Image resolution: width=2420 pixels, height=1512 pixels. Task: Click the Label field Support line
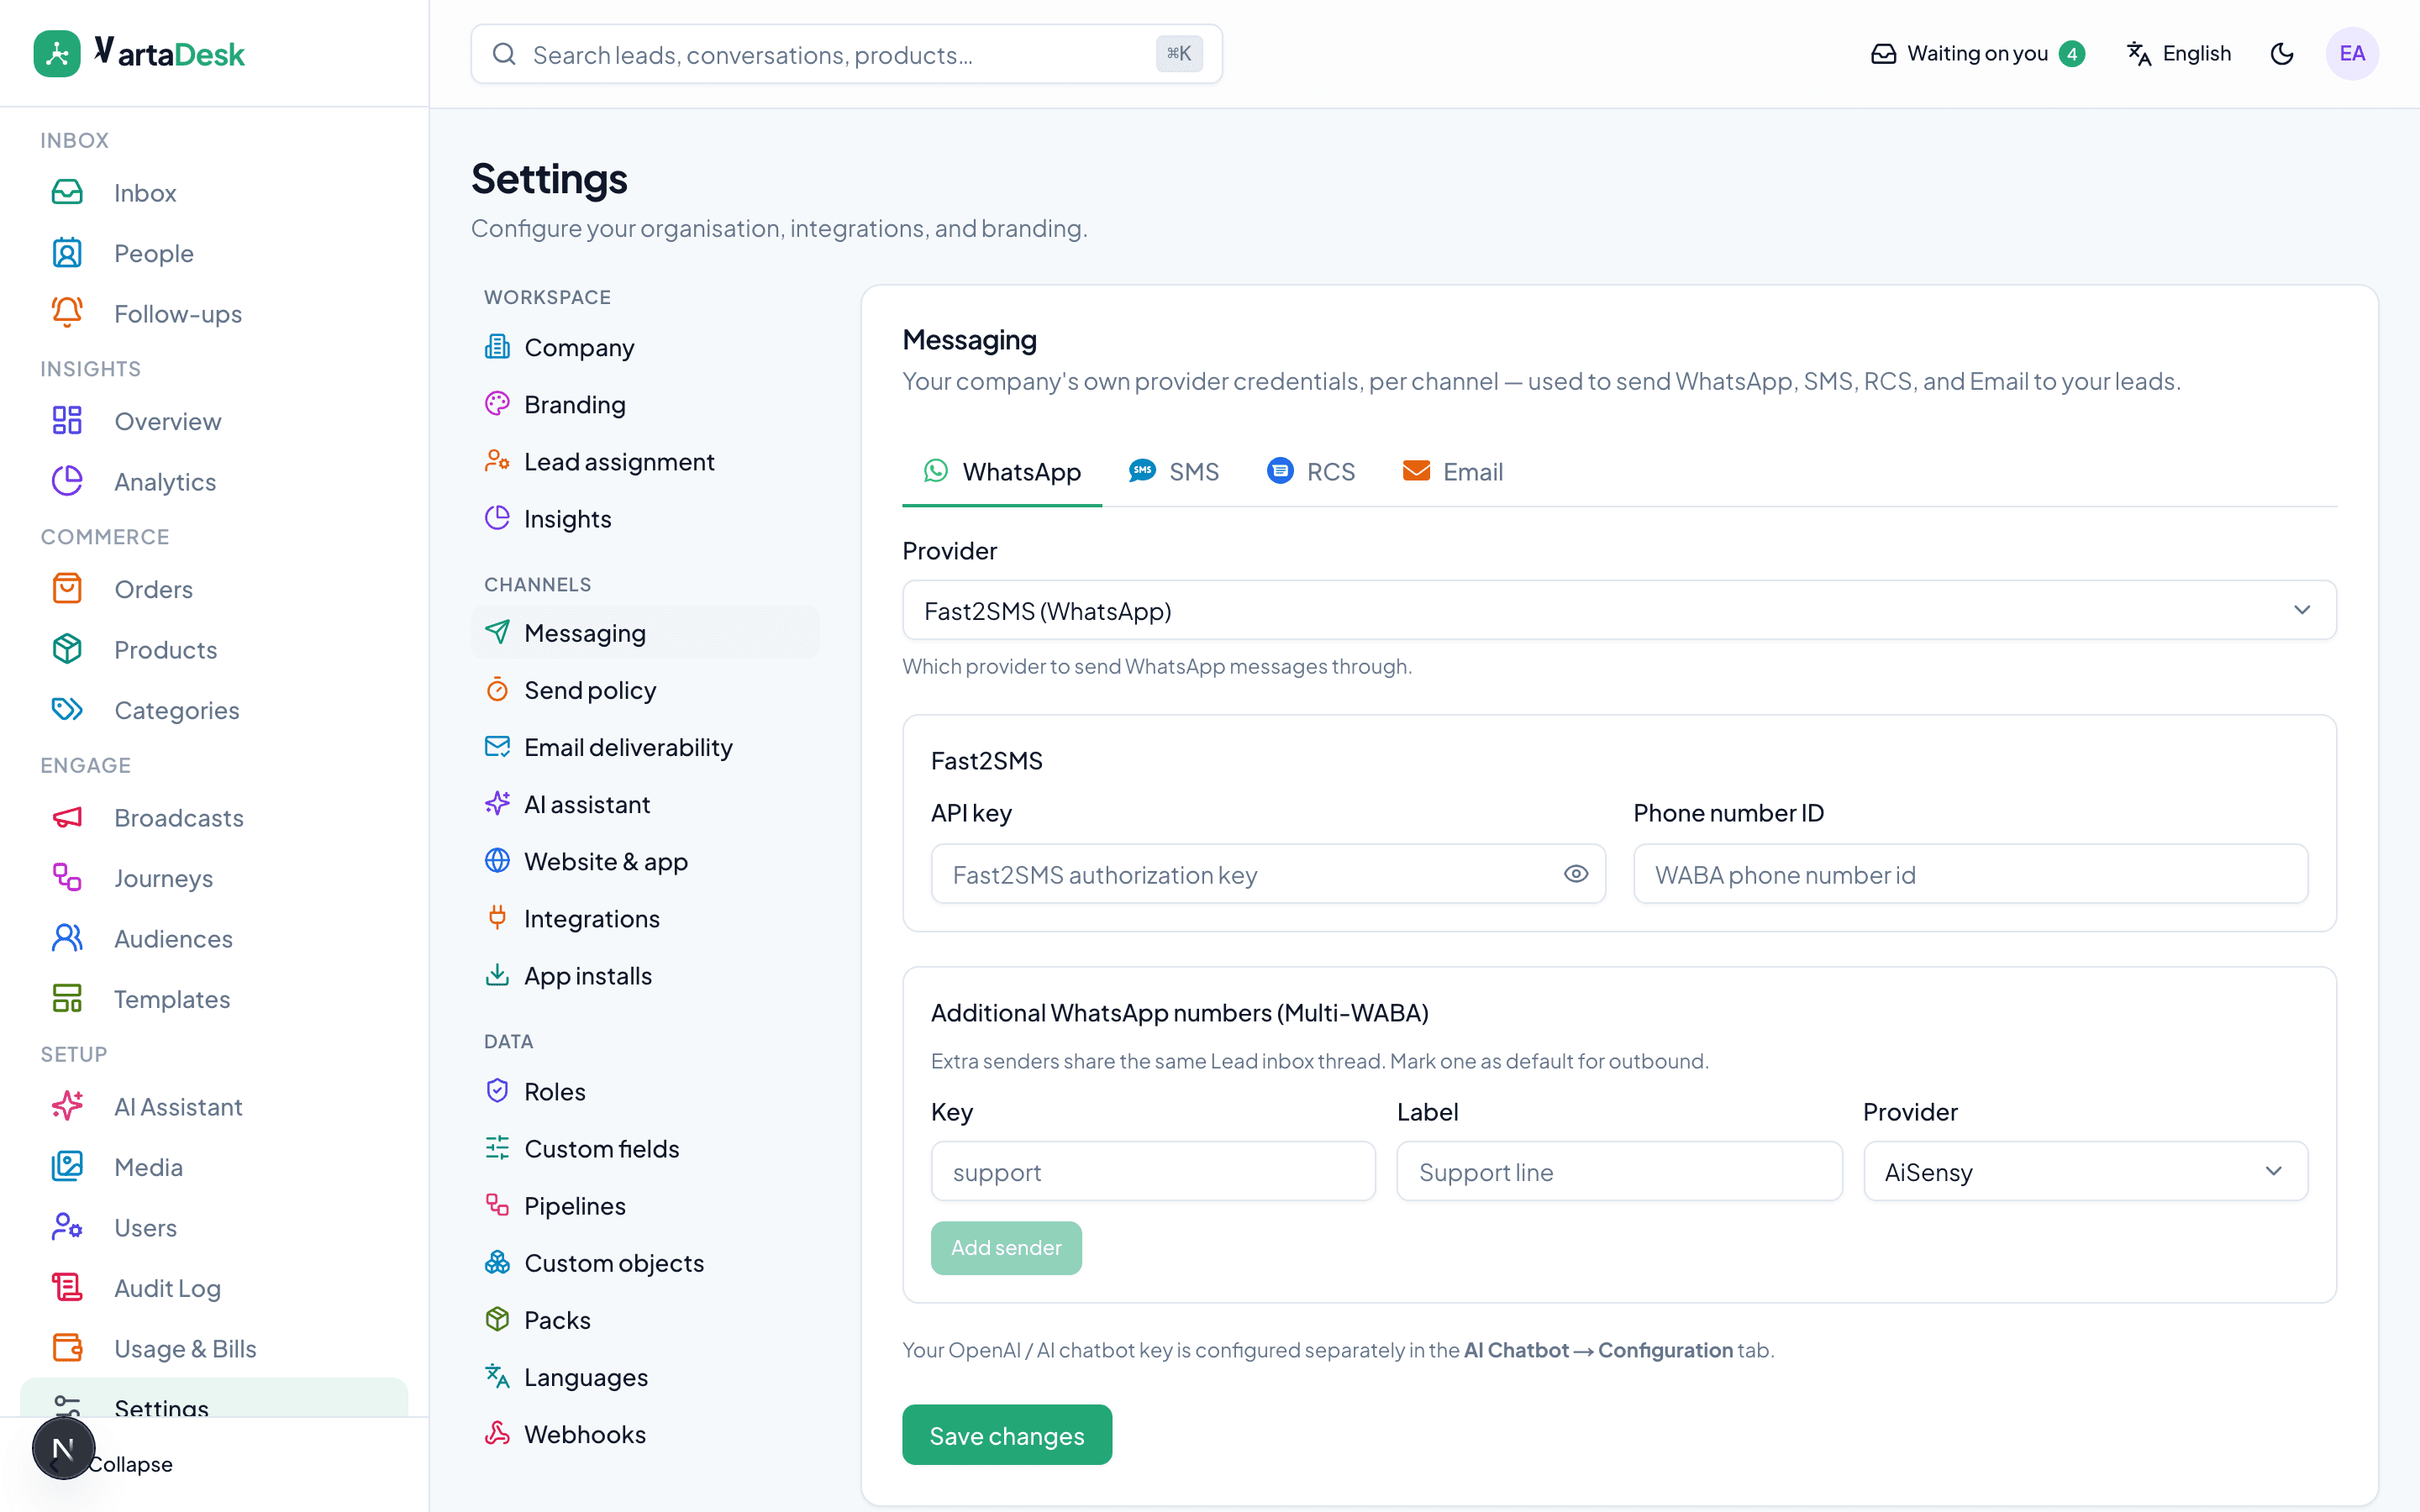[x=1619, y=1171]
